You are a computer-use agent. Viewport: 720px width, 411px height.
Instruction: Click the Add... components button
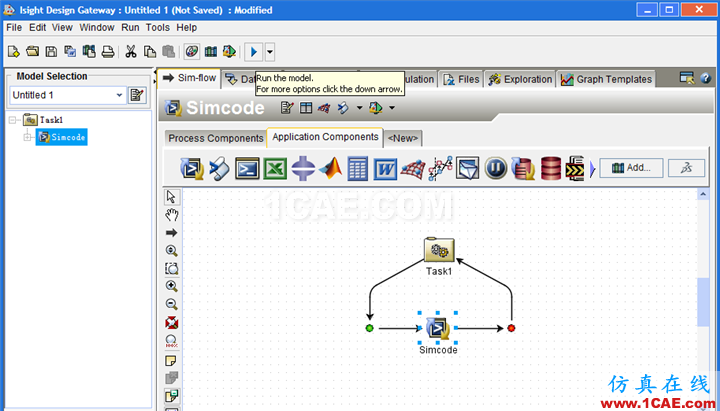pos(631,168)
